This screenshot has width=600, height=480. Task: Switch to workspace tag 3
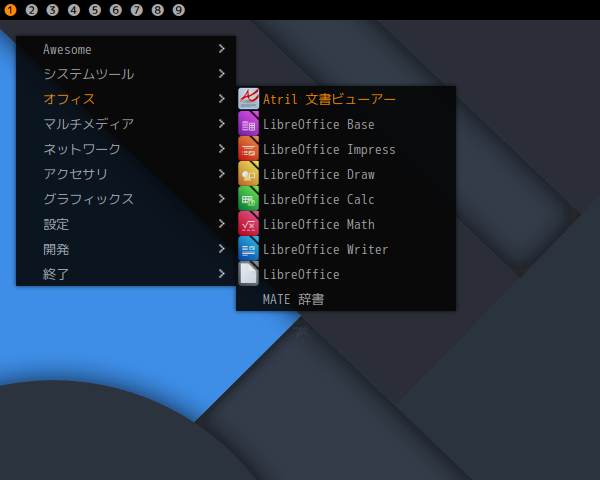click(x=52, y=10)
